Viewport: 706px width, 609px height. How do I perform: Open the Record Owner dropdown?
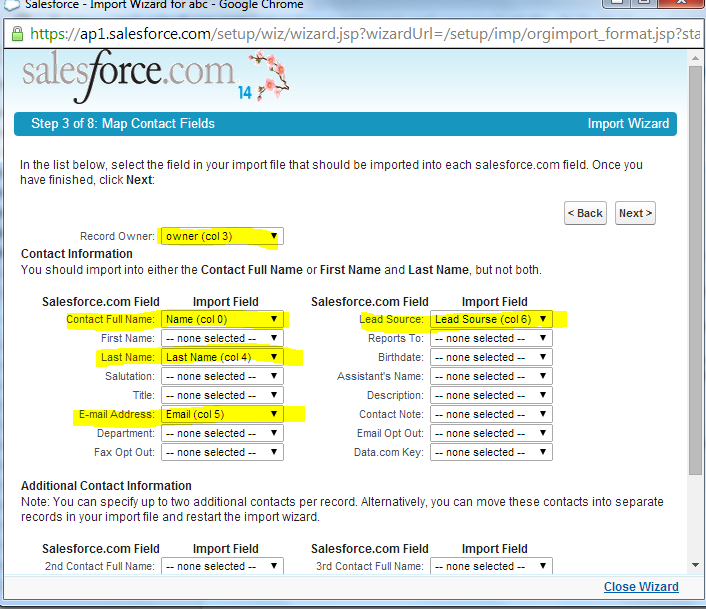(x=222, y=236)
